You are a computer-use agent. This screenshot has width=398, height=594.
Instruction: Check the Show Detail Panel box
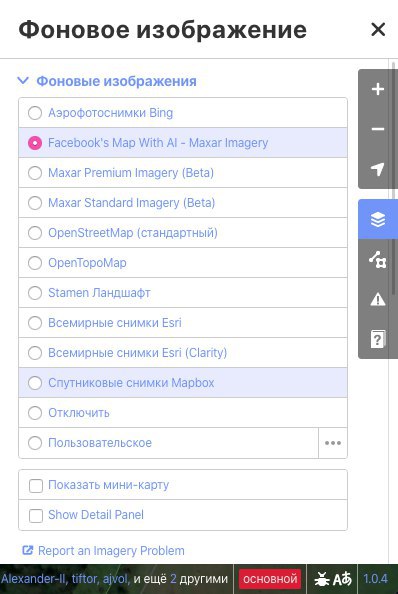point(36,515)
